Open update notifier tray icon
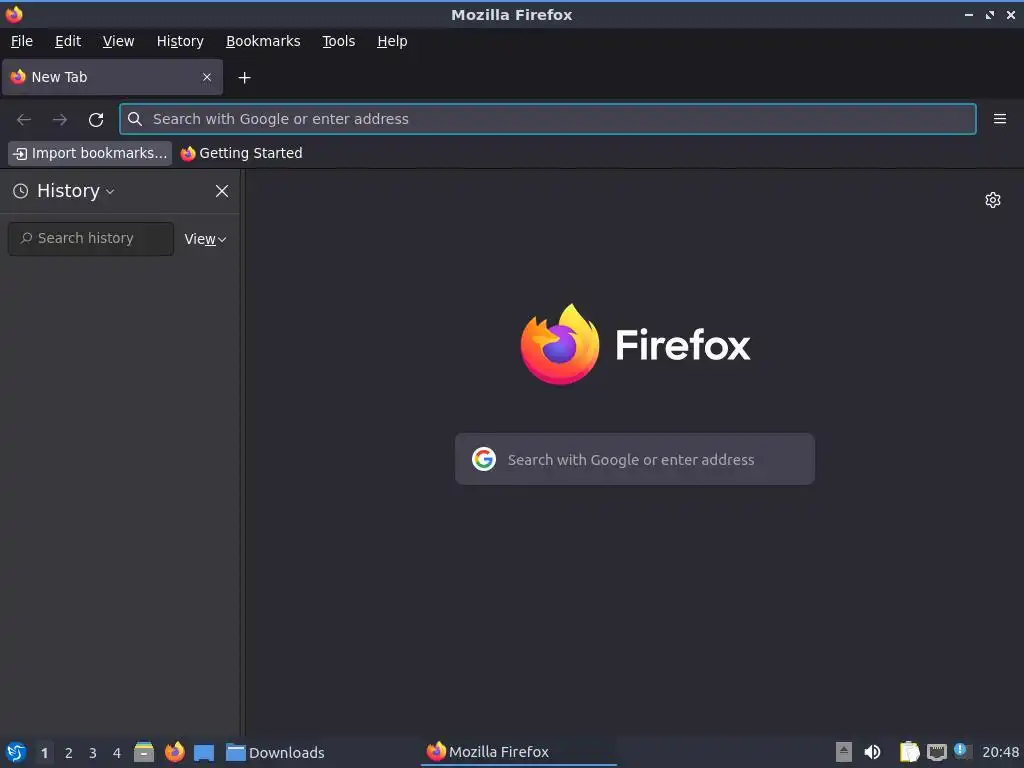The height and width of the screenshot is (768, 1024). [x=962, y=751]
